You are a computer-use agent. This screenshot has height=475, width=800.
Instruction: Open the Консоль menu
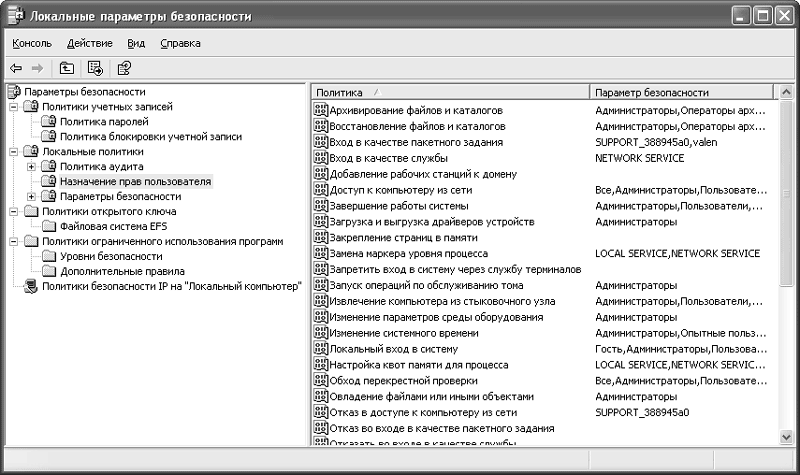point(32,43)
